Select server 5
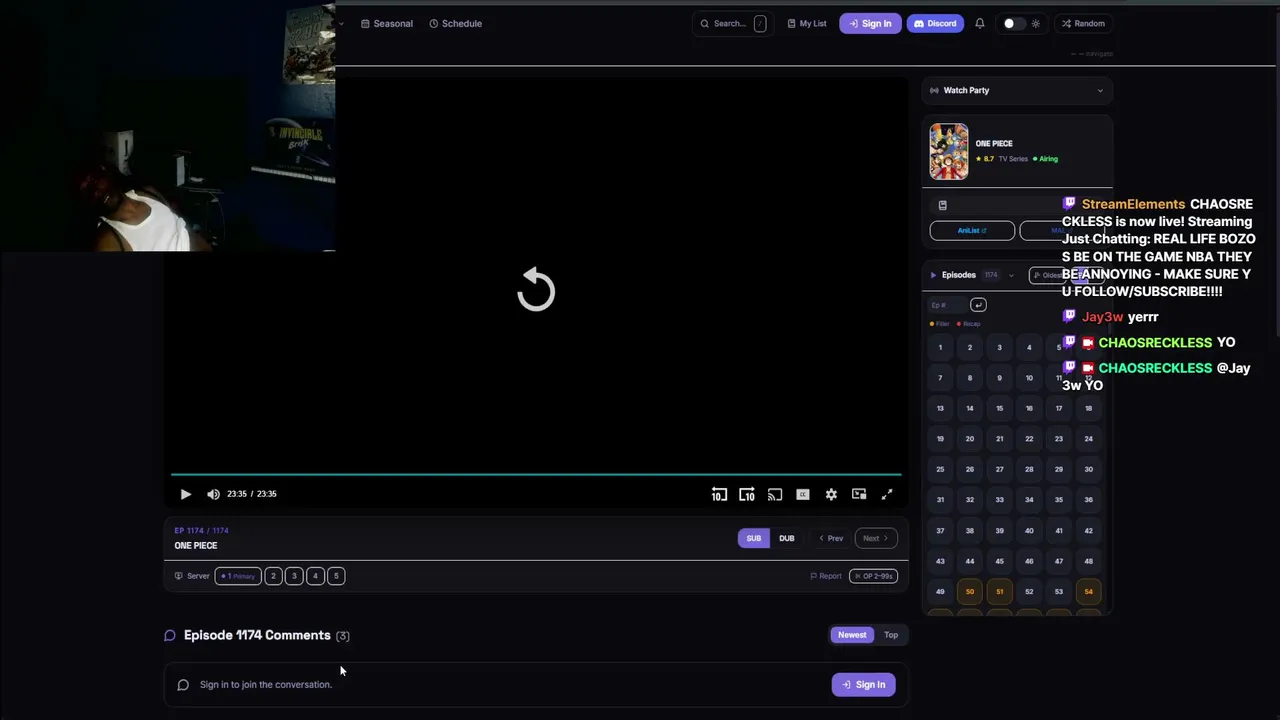The width and height of the screenshot is (1280, 720). pos(336,576)
